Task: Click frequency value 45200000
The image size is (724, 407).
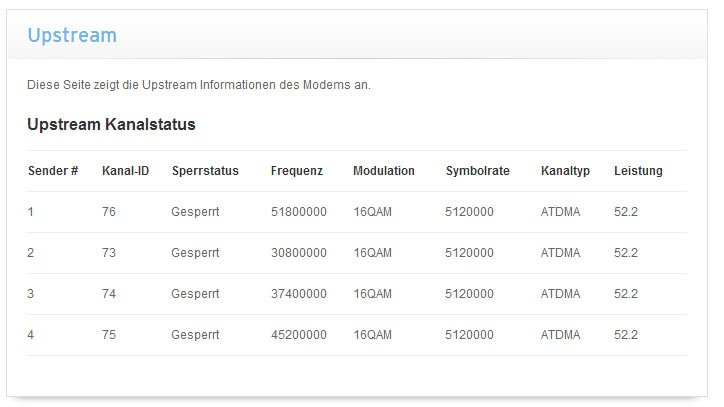Action: (299, 335)
